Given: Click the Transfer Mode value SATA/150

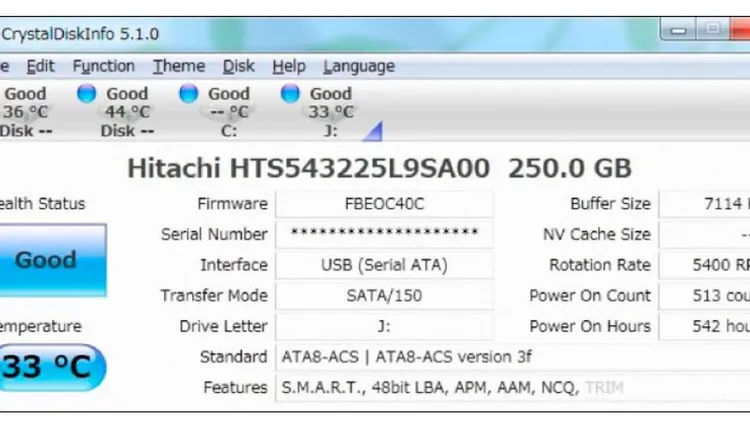Looking at the screenshot, I should pos(385,296).
